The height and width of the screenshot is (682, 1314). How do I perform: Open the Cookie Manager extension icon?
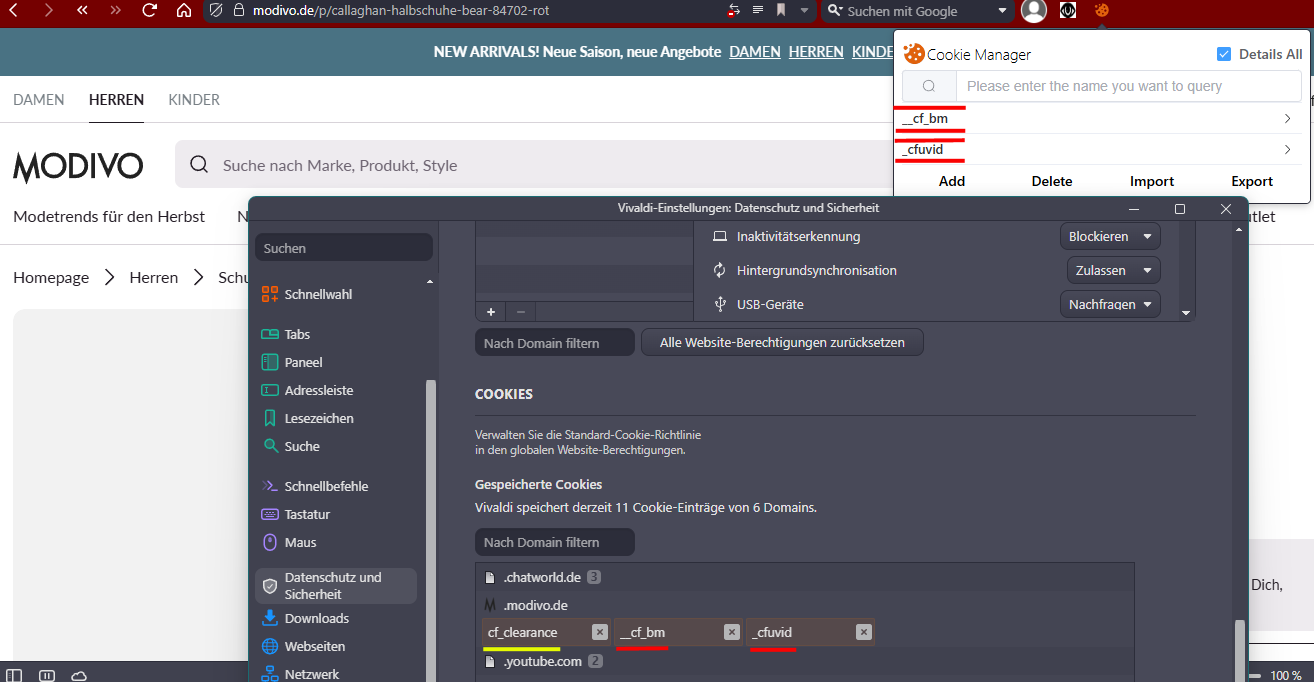(x=1101, y=10)
